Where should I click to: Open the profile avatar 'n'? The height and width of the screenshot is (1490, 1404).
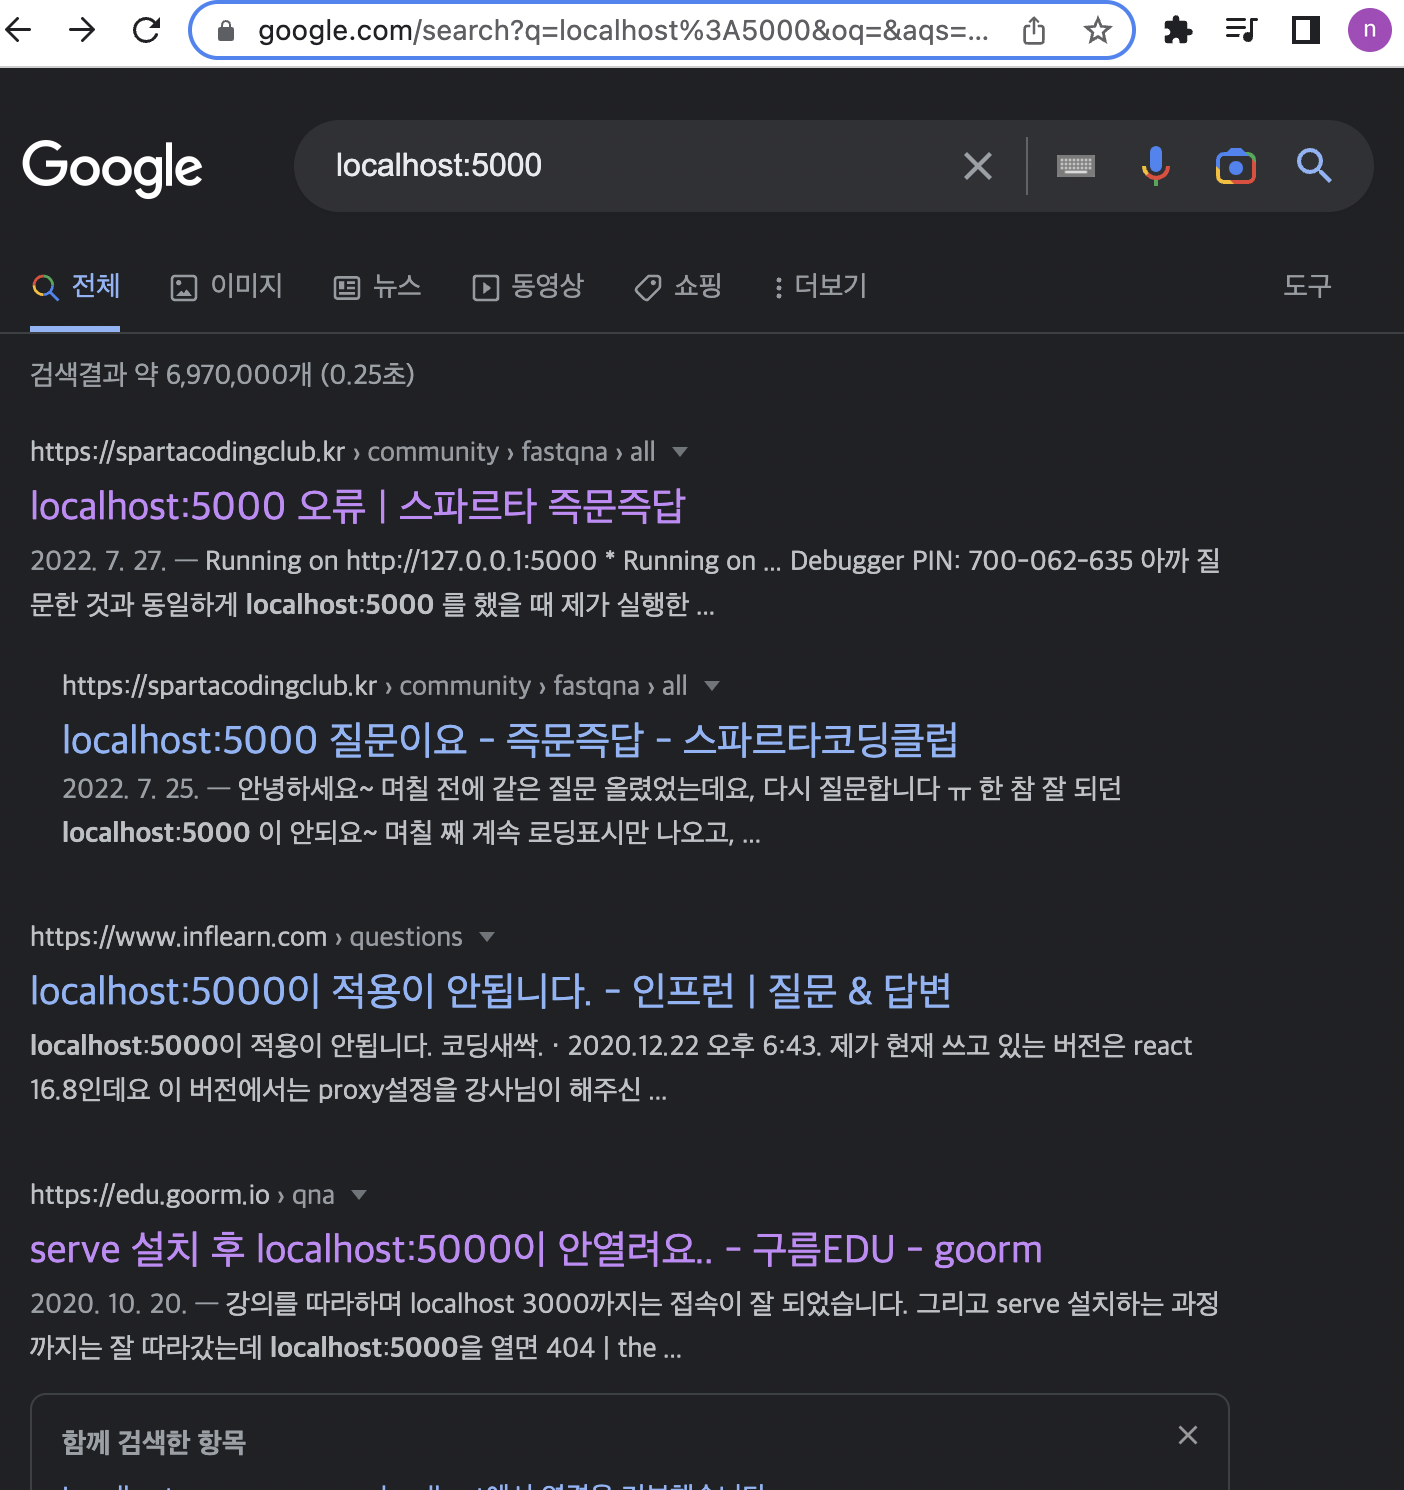click(1369, 30)
